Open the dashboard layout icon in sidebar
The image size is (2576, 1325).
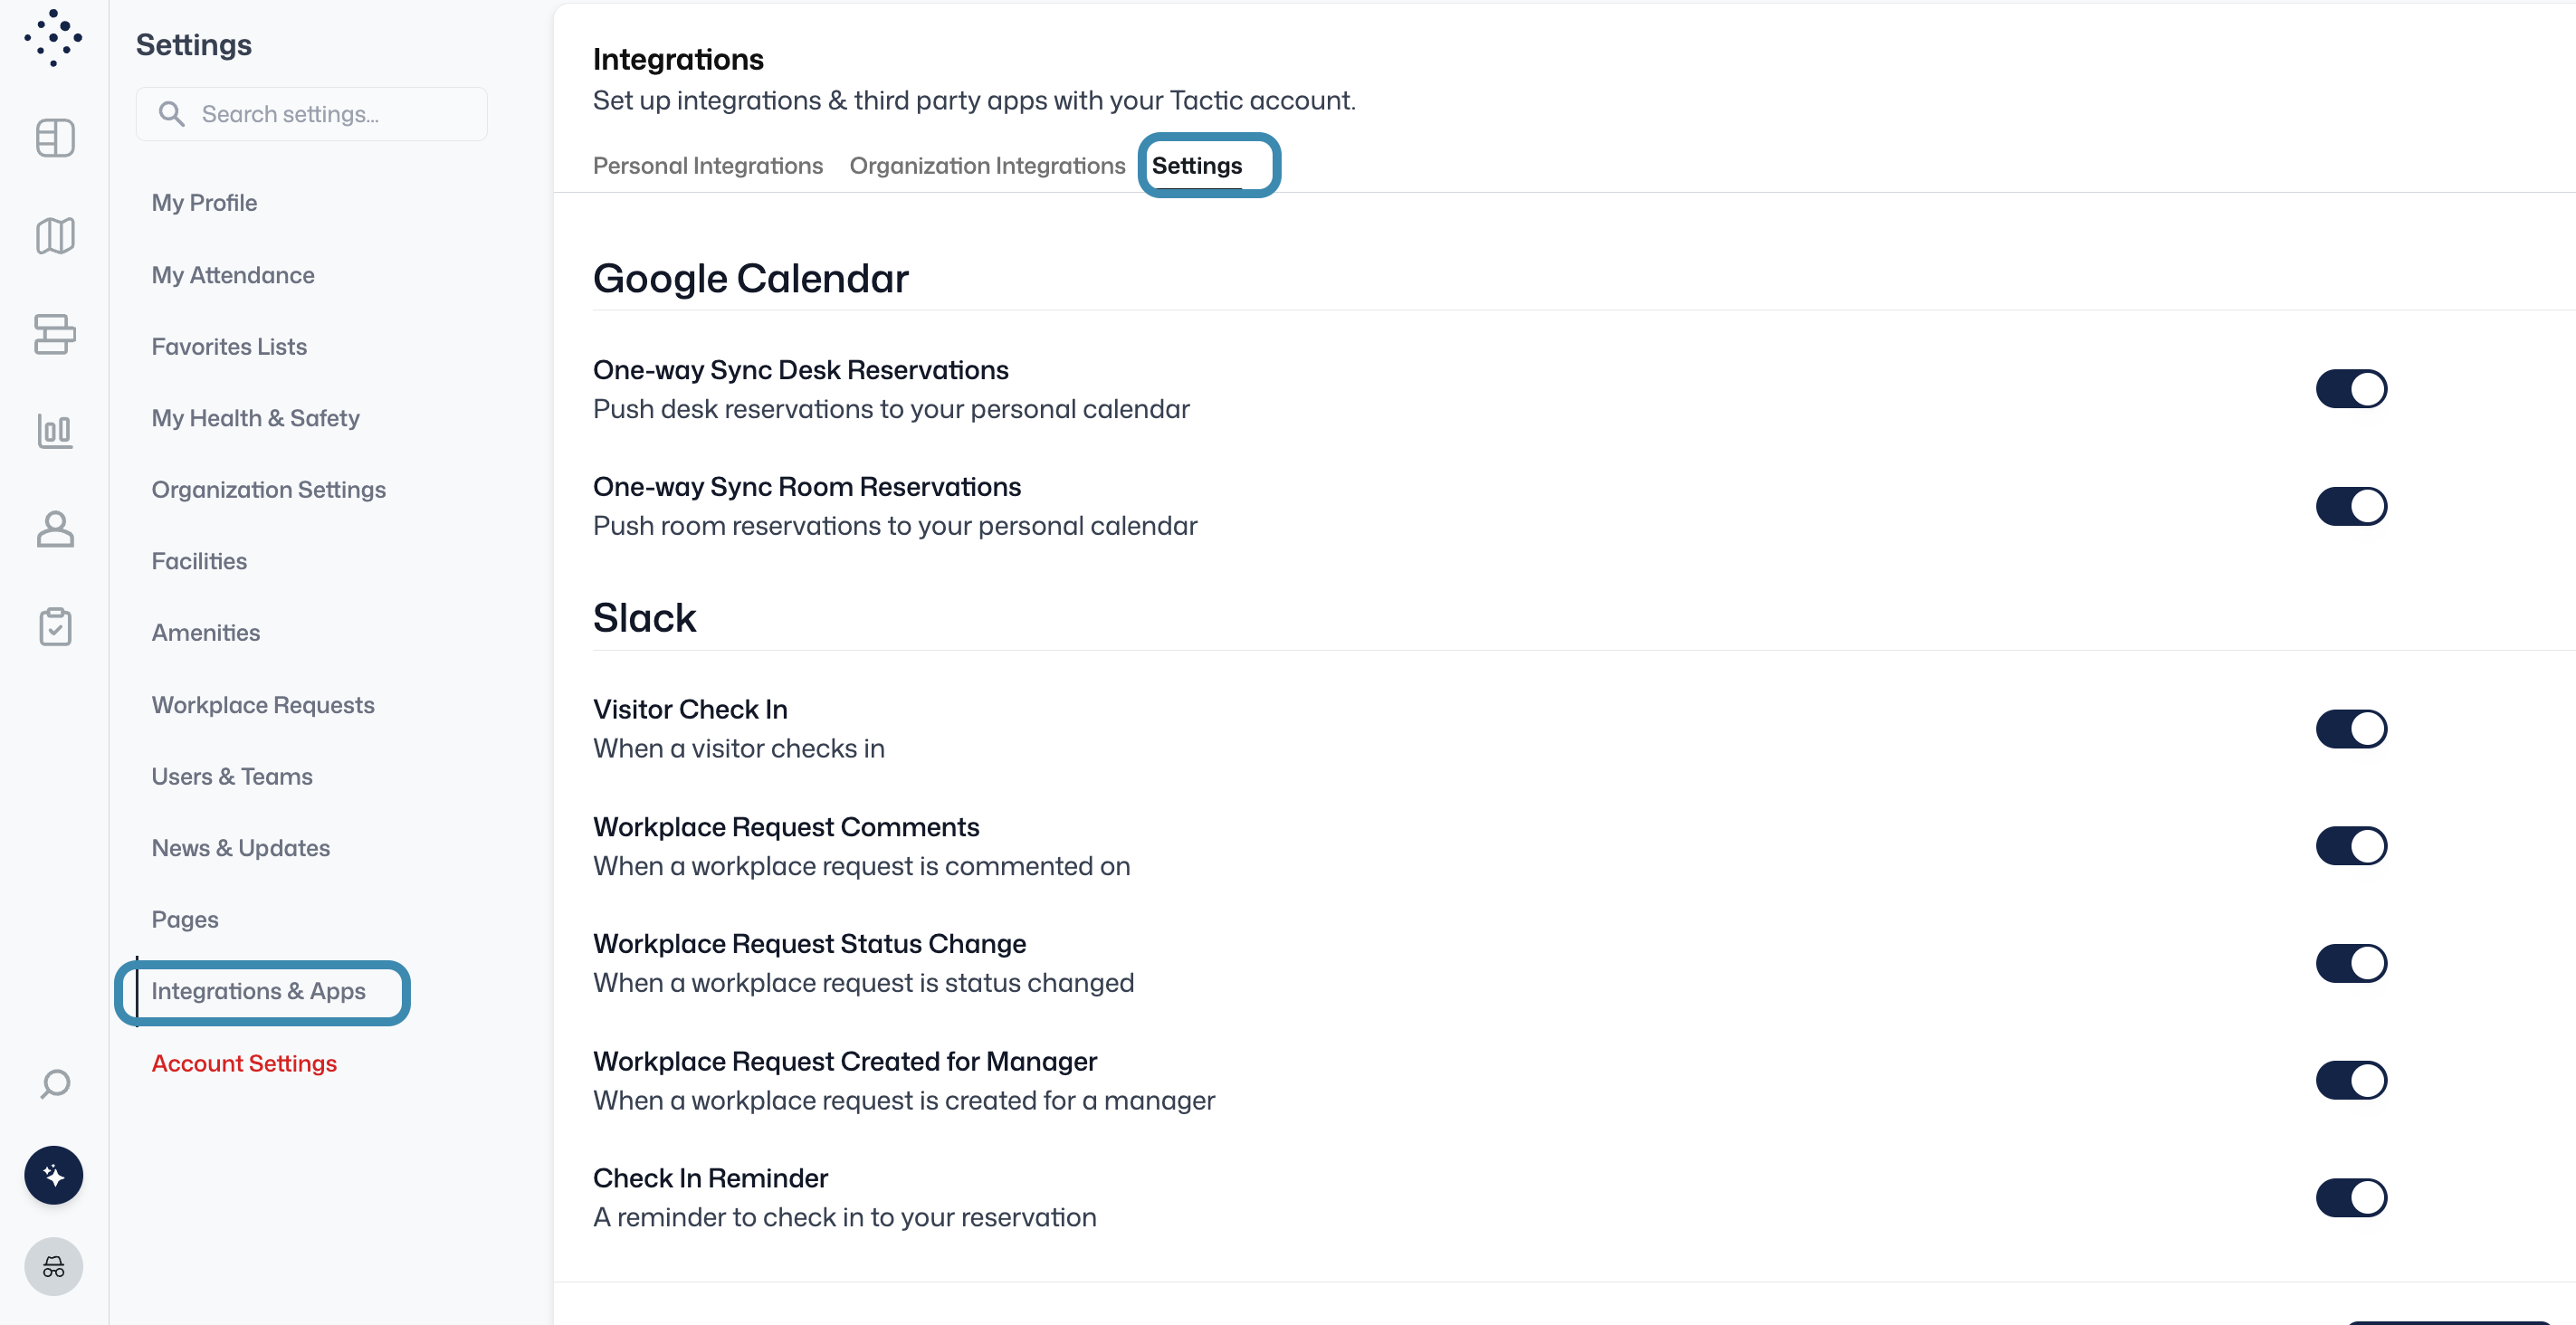[55, 138]
